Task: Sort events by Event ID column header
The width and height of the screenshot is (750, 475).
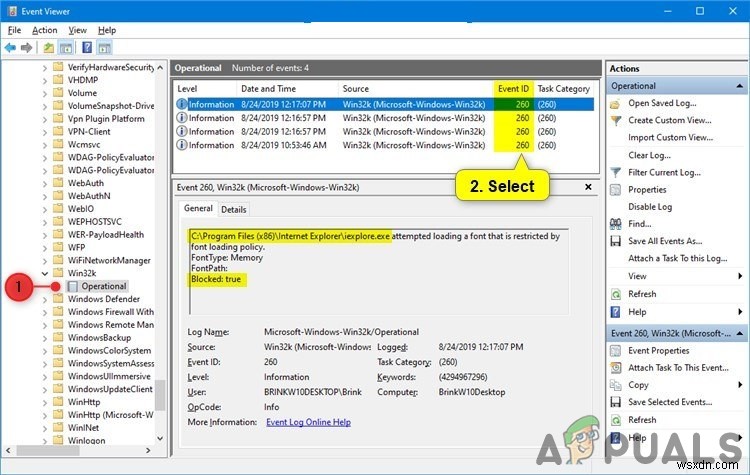Action: click(x=513, y=88)
